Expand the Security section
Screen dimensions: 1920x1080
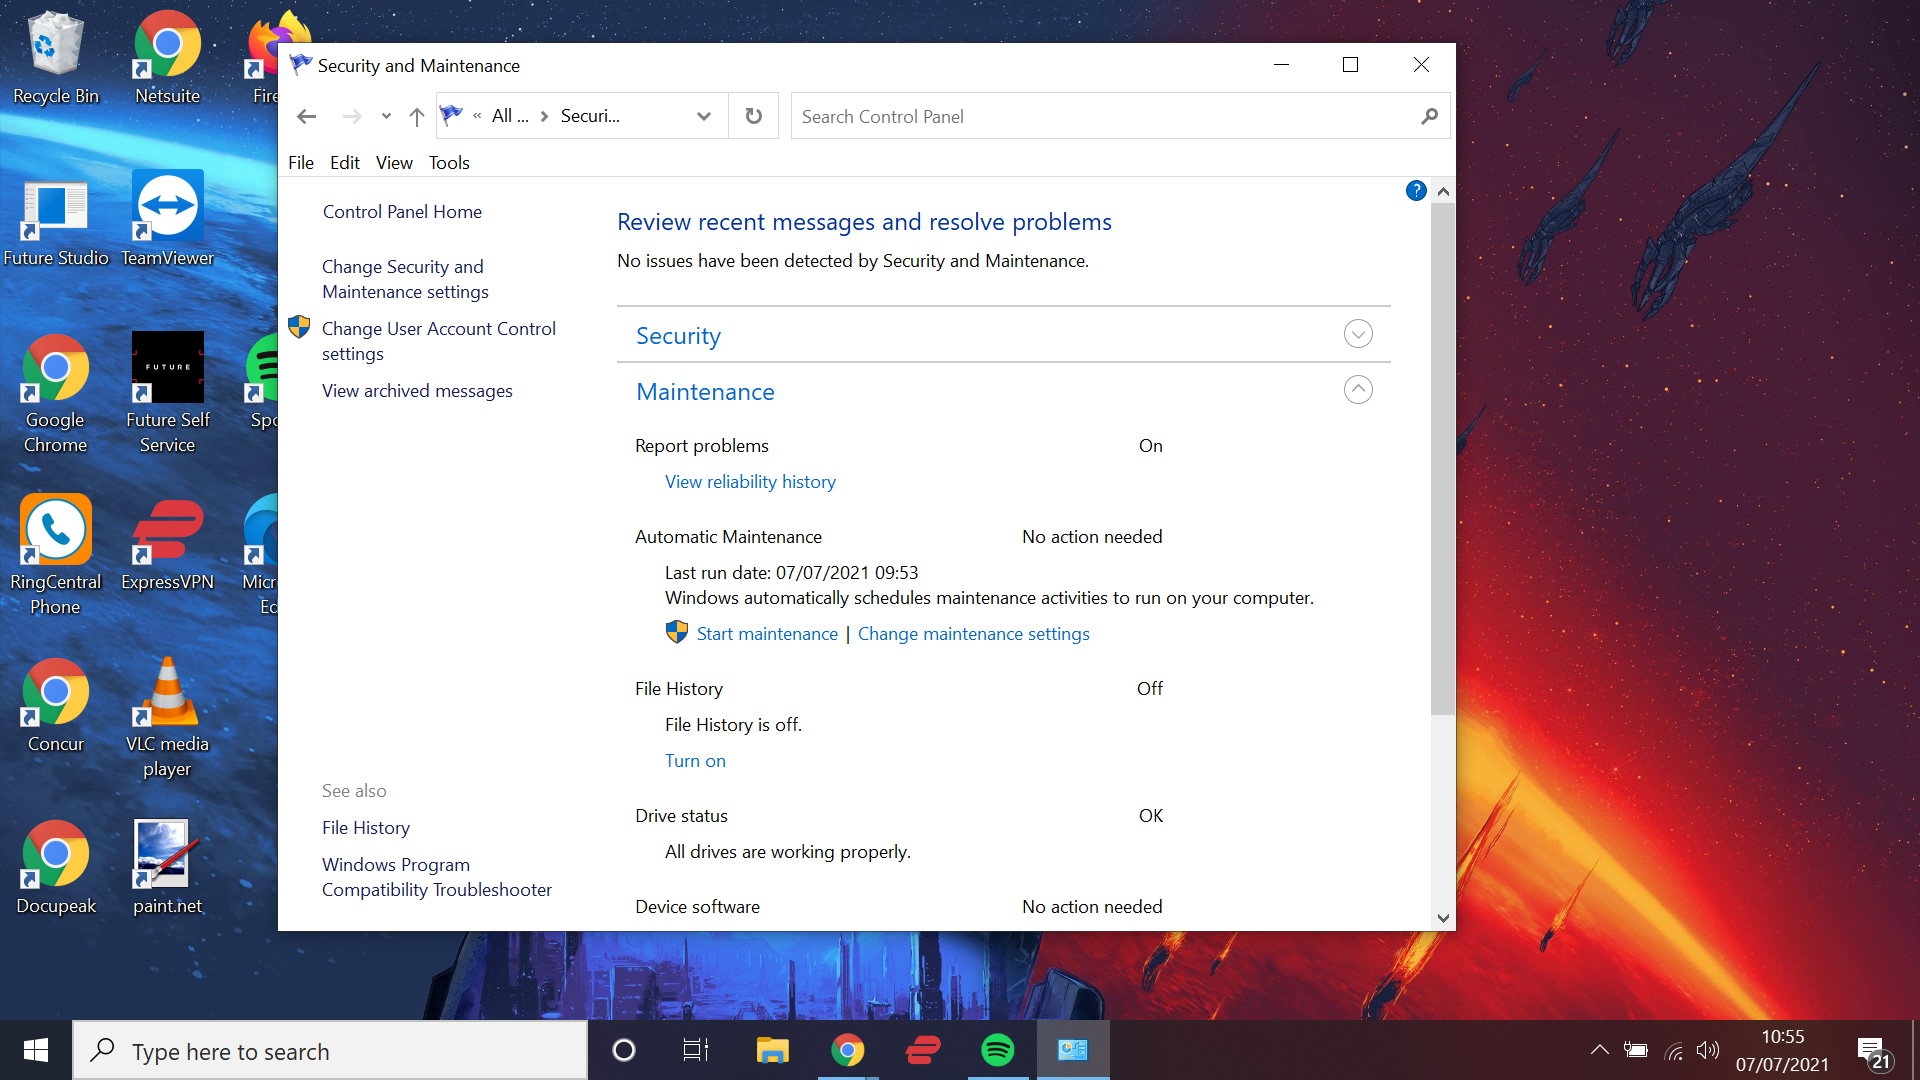point(1358,332)
